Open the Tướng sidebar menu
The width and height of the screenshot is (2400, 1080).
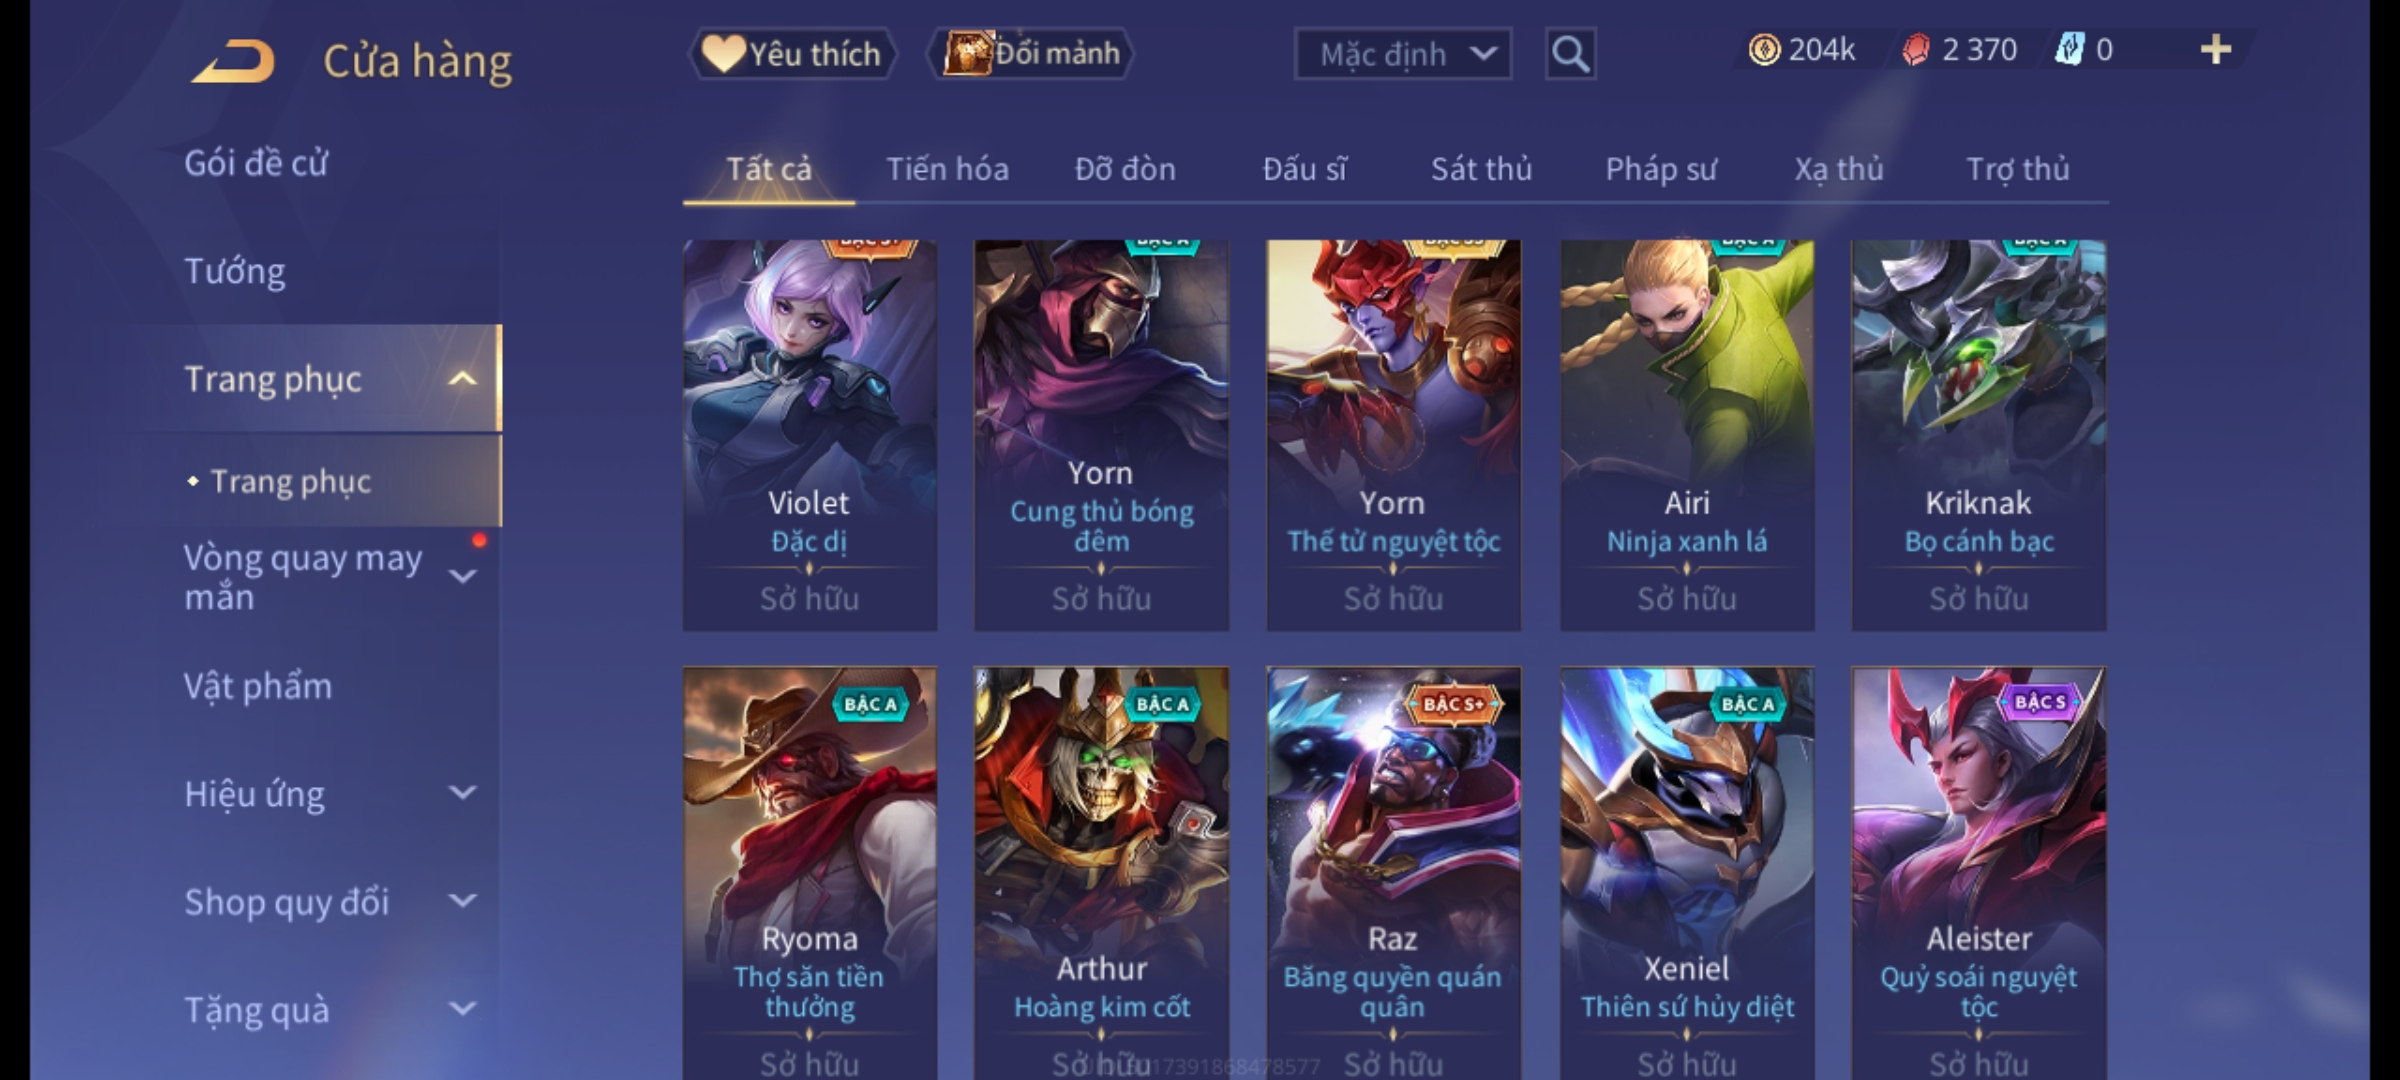pos(235,271)
